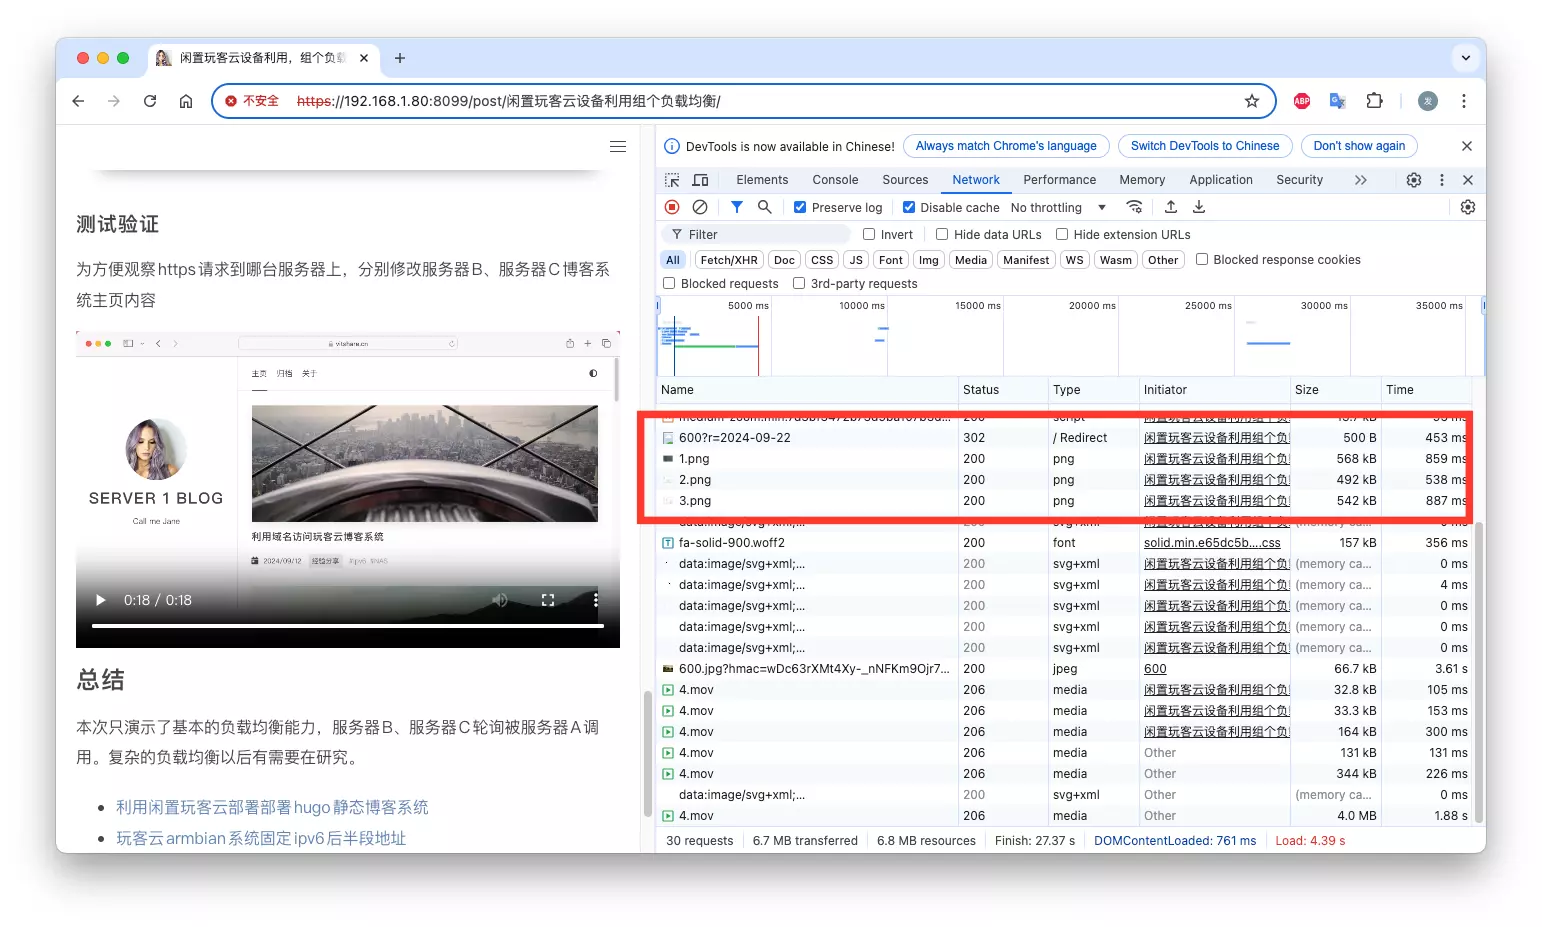The width and height of the screenshot is (1542, 927).
Task: Open the blog hamburger menu
Action: (618, 147)
